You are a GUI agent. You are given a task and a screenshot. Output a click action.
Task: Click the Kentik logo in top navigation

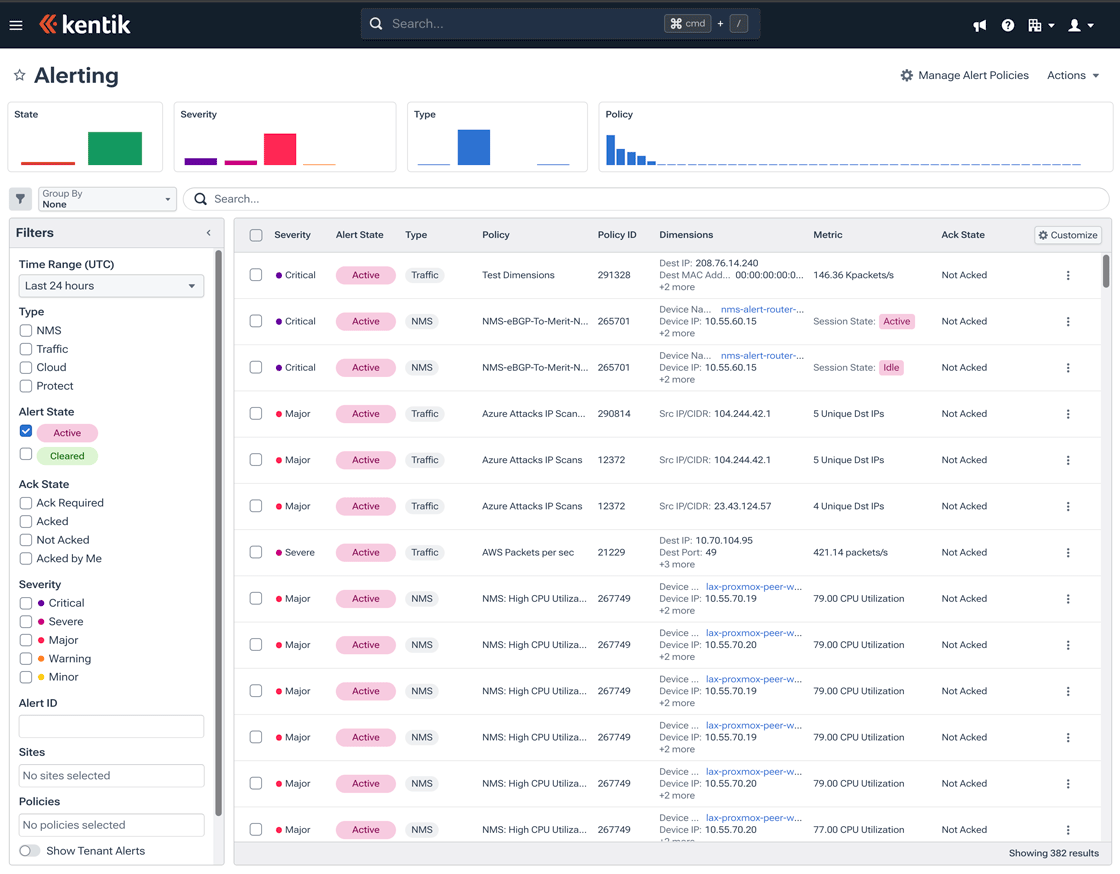(x=85, y=24)
